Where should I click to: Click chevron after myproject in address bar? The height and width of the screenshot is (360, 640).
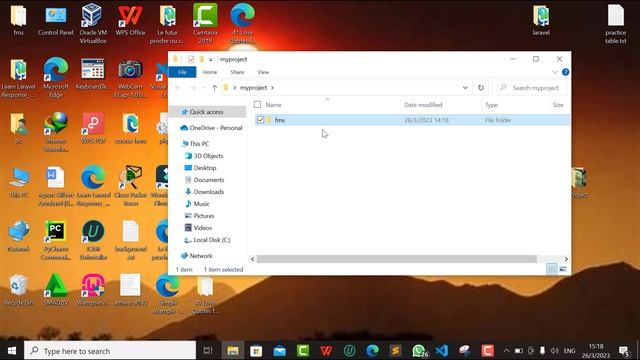[272, 88]
